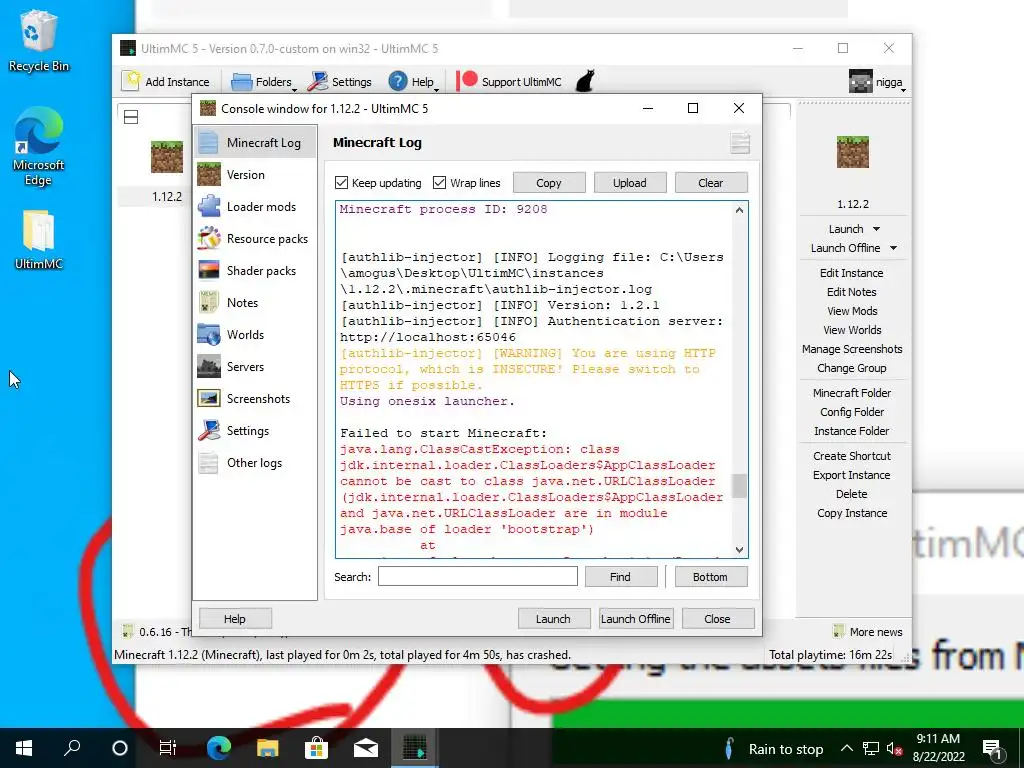Click Export Instance
This screenshot has width=1024, height=768.
pyautogui.click(x=852, y=475)
